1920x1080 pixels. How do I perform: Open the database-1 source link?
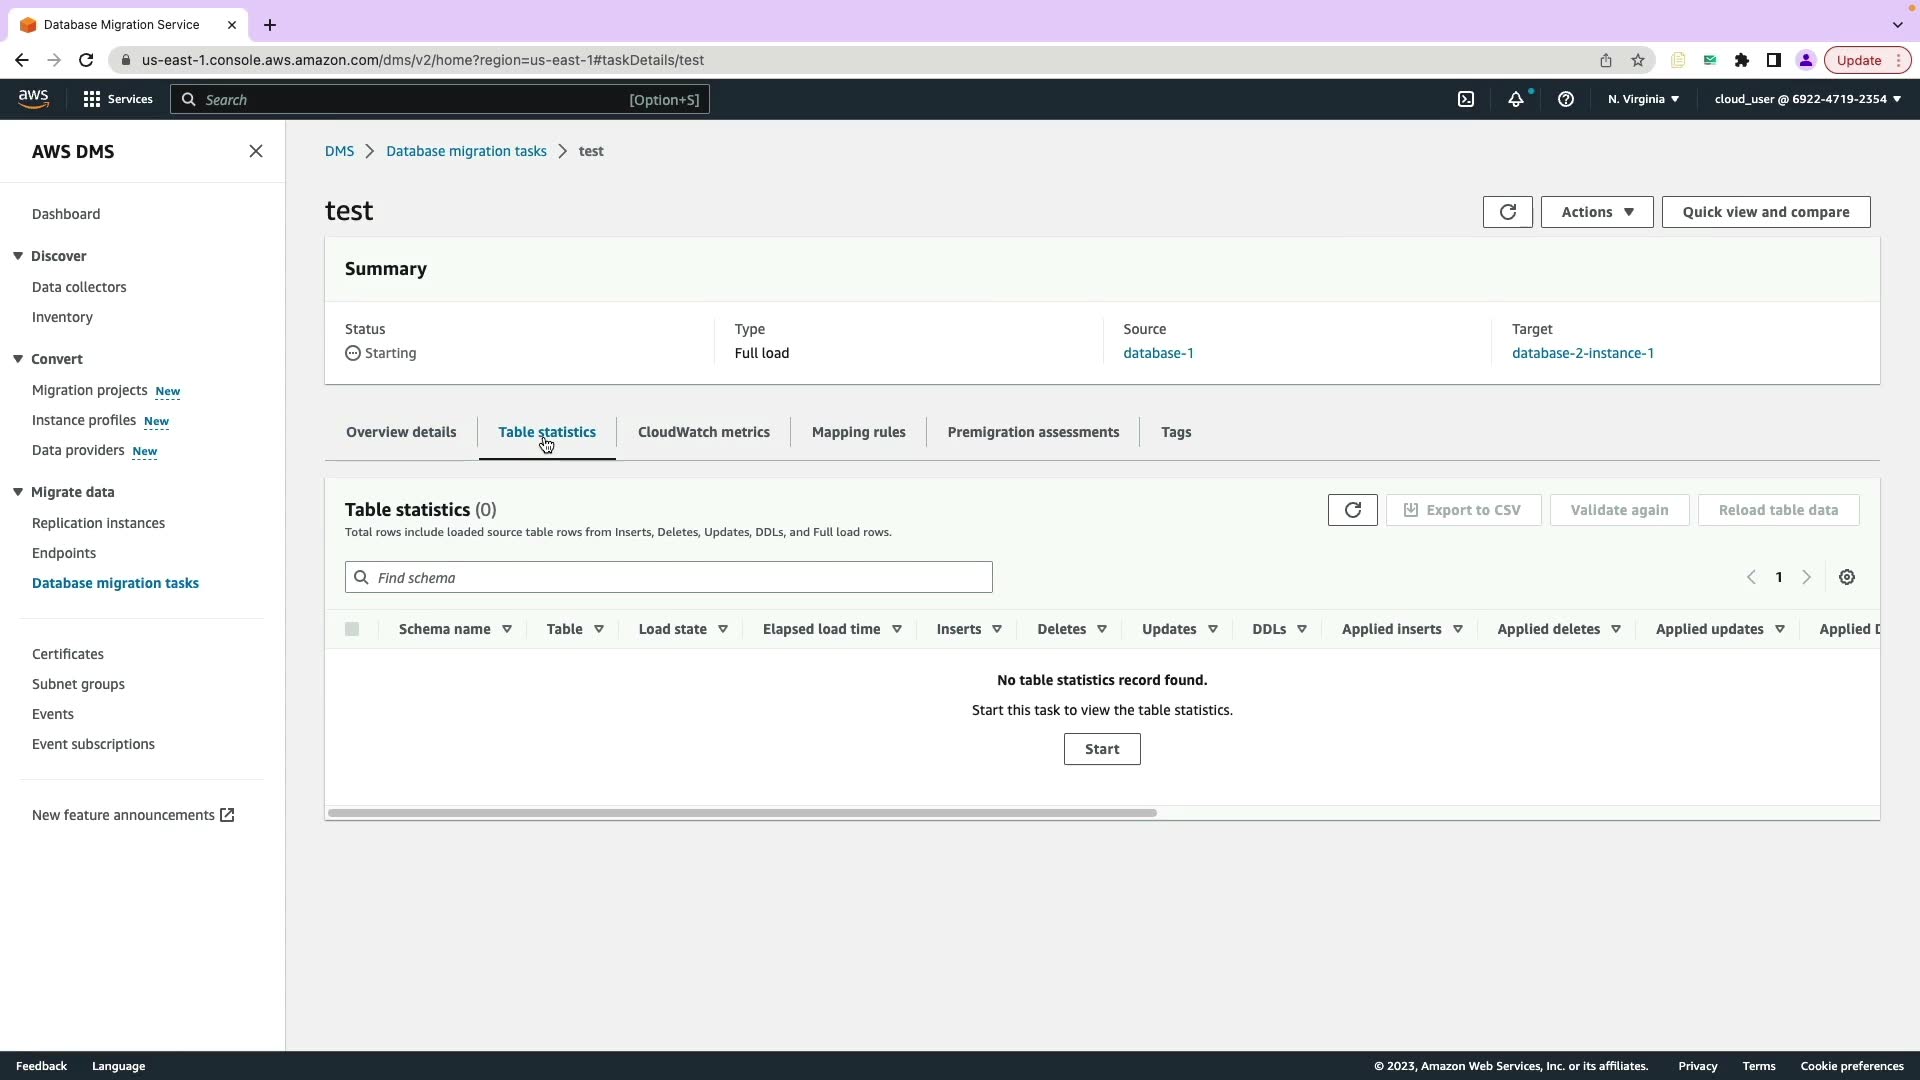1157,353
